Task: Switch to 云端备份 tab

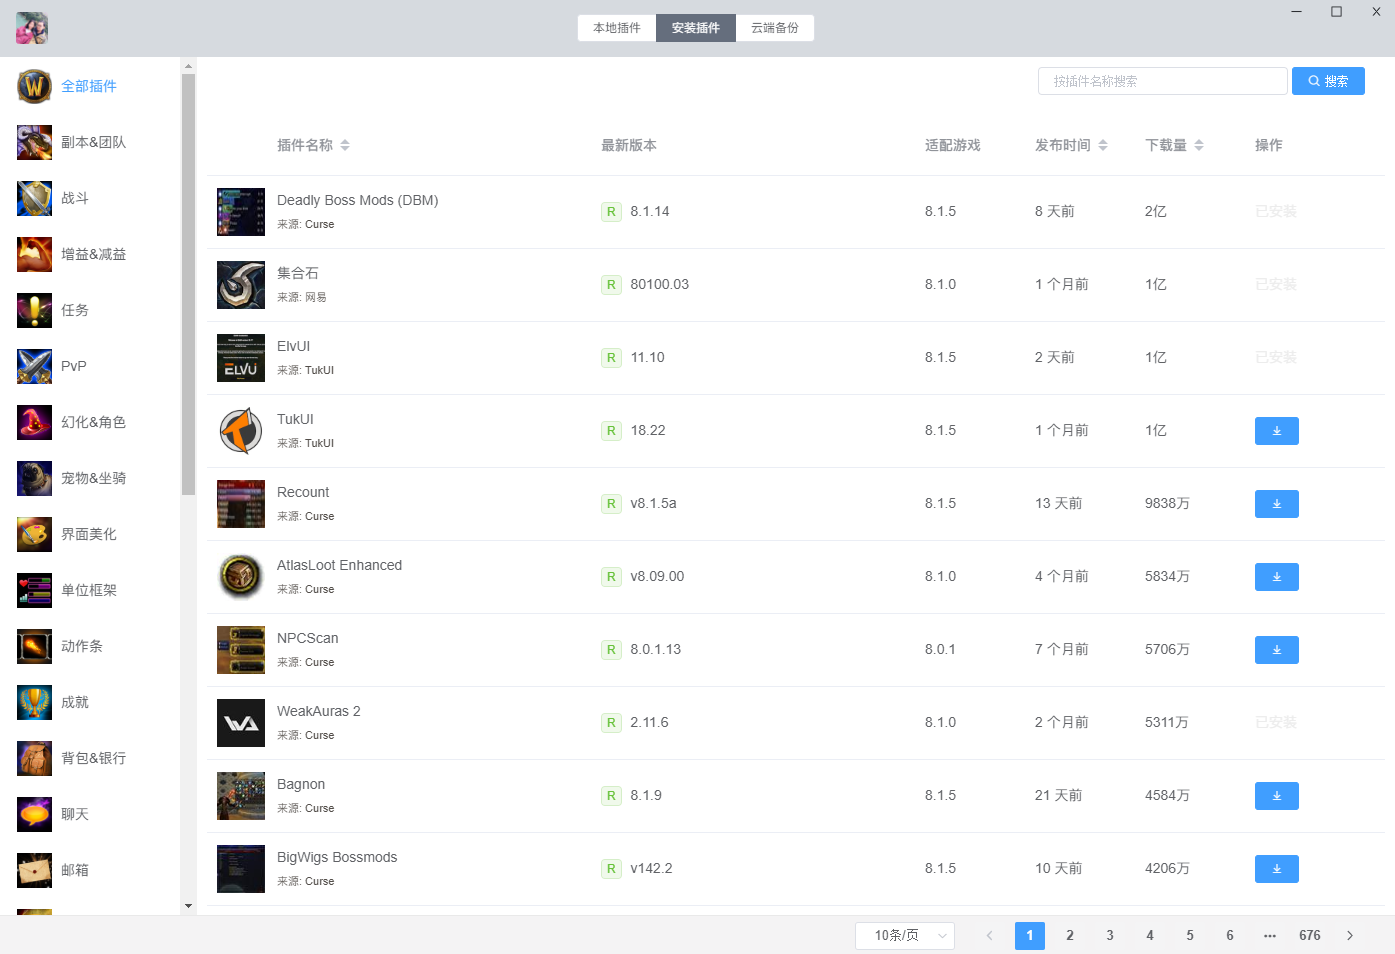Action: 775,28
